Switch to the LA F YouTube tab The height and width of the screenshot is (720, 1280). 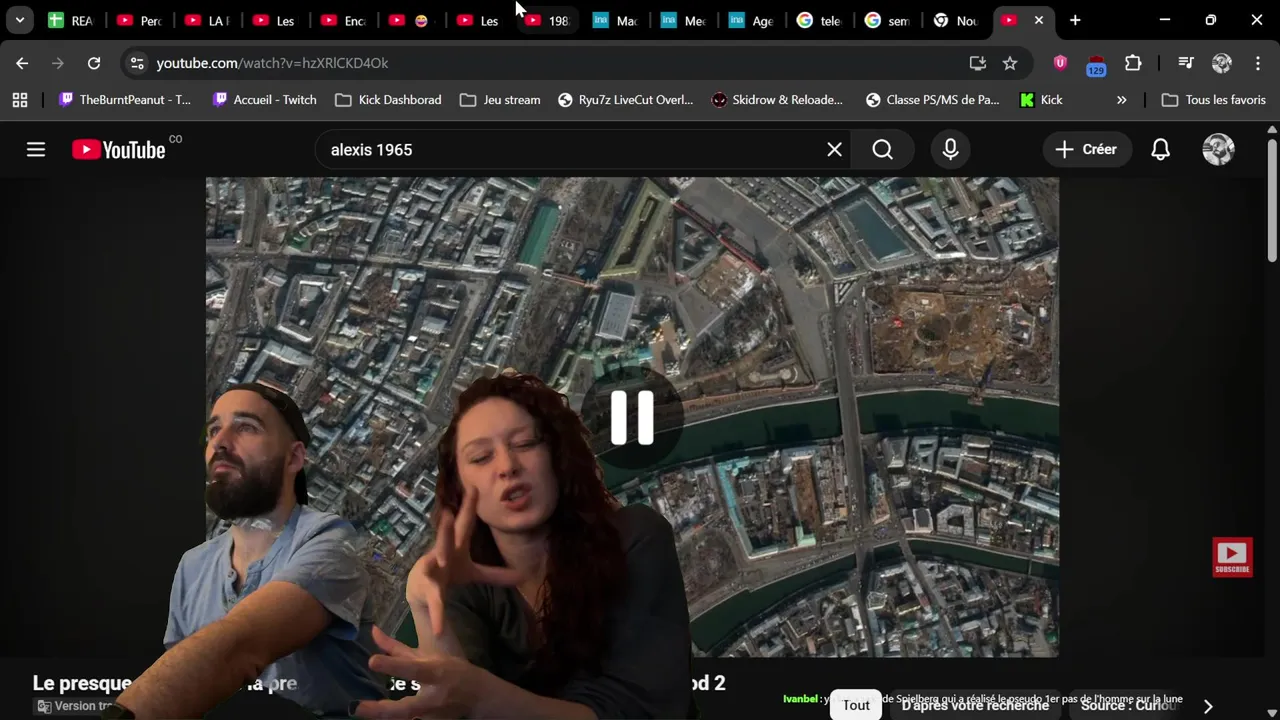pos(206,20)
